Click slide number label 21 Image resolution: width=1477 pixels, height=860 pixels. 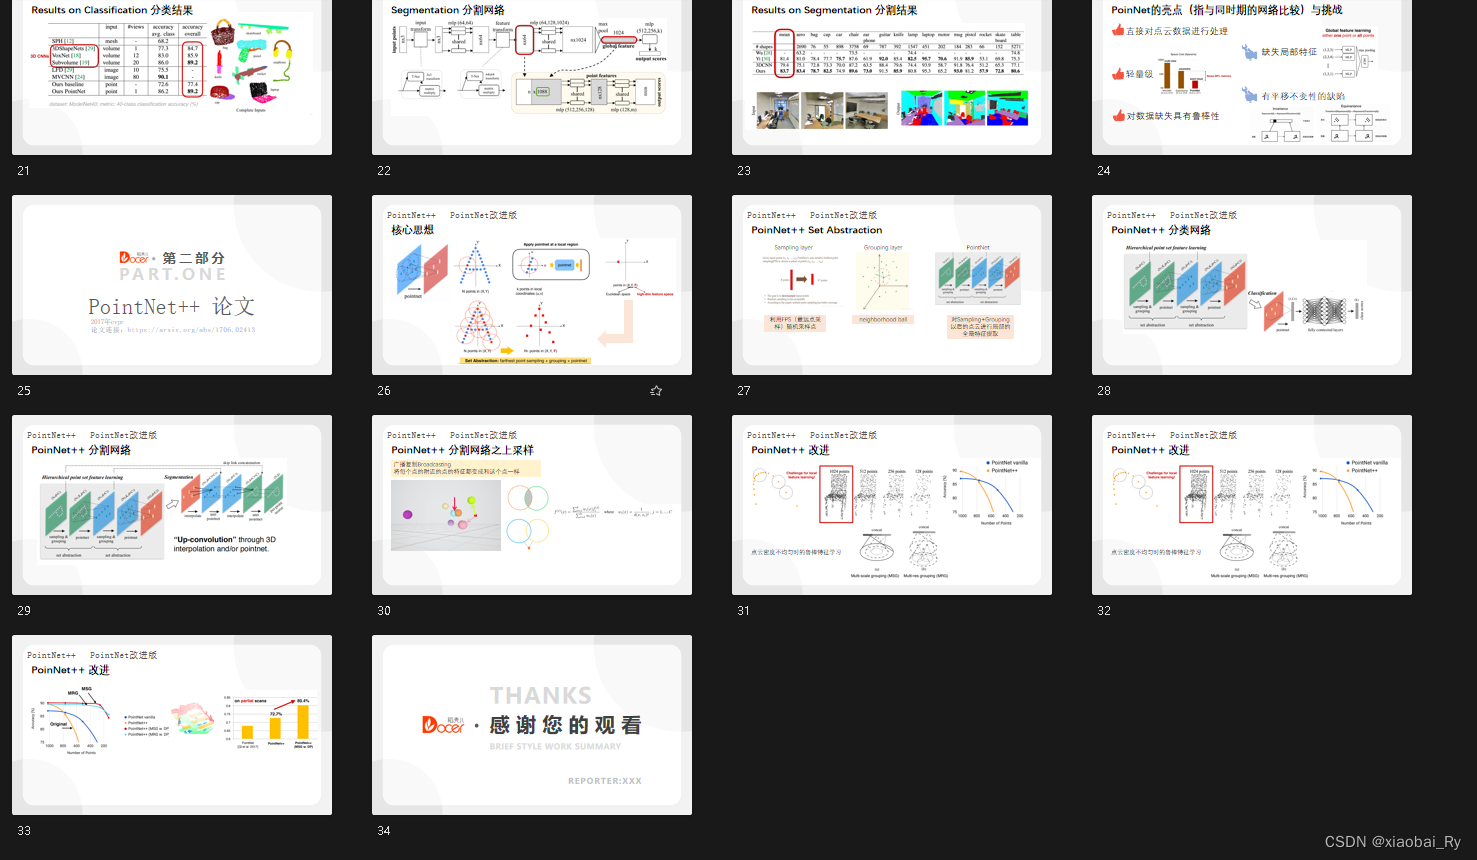[24, 171]
